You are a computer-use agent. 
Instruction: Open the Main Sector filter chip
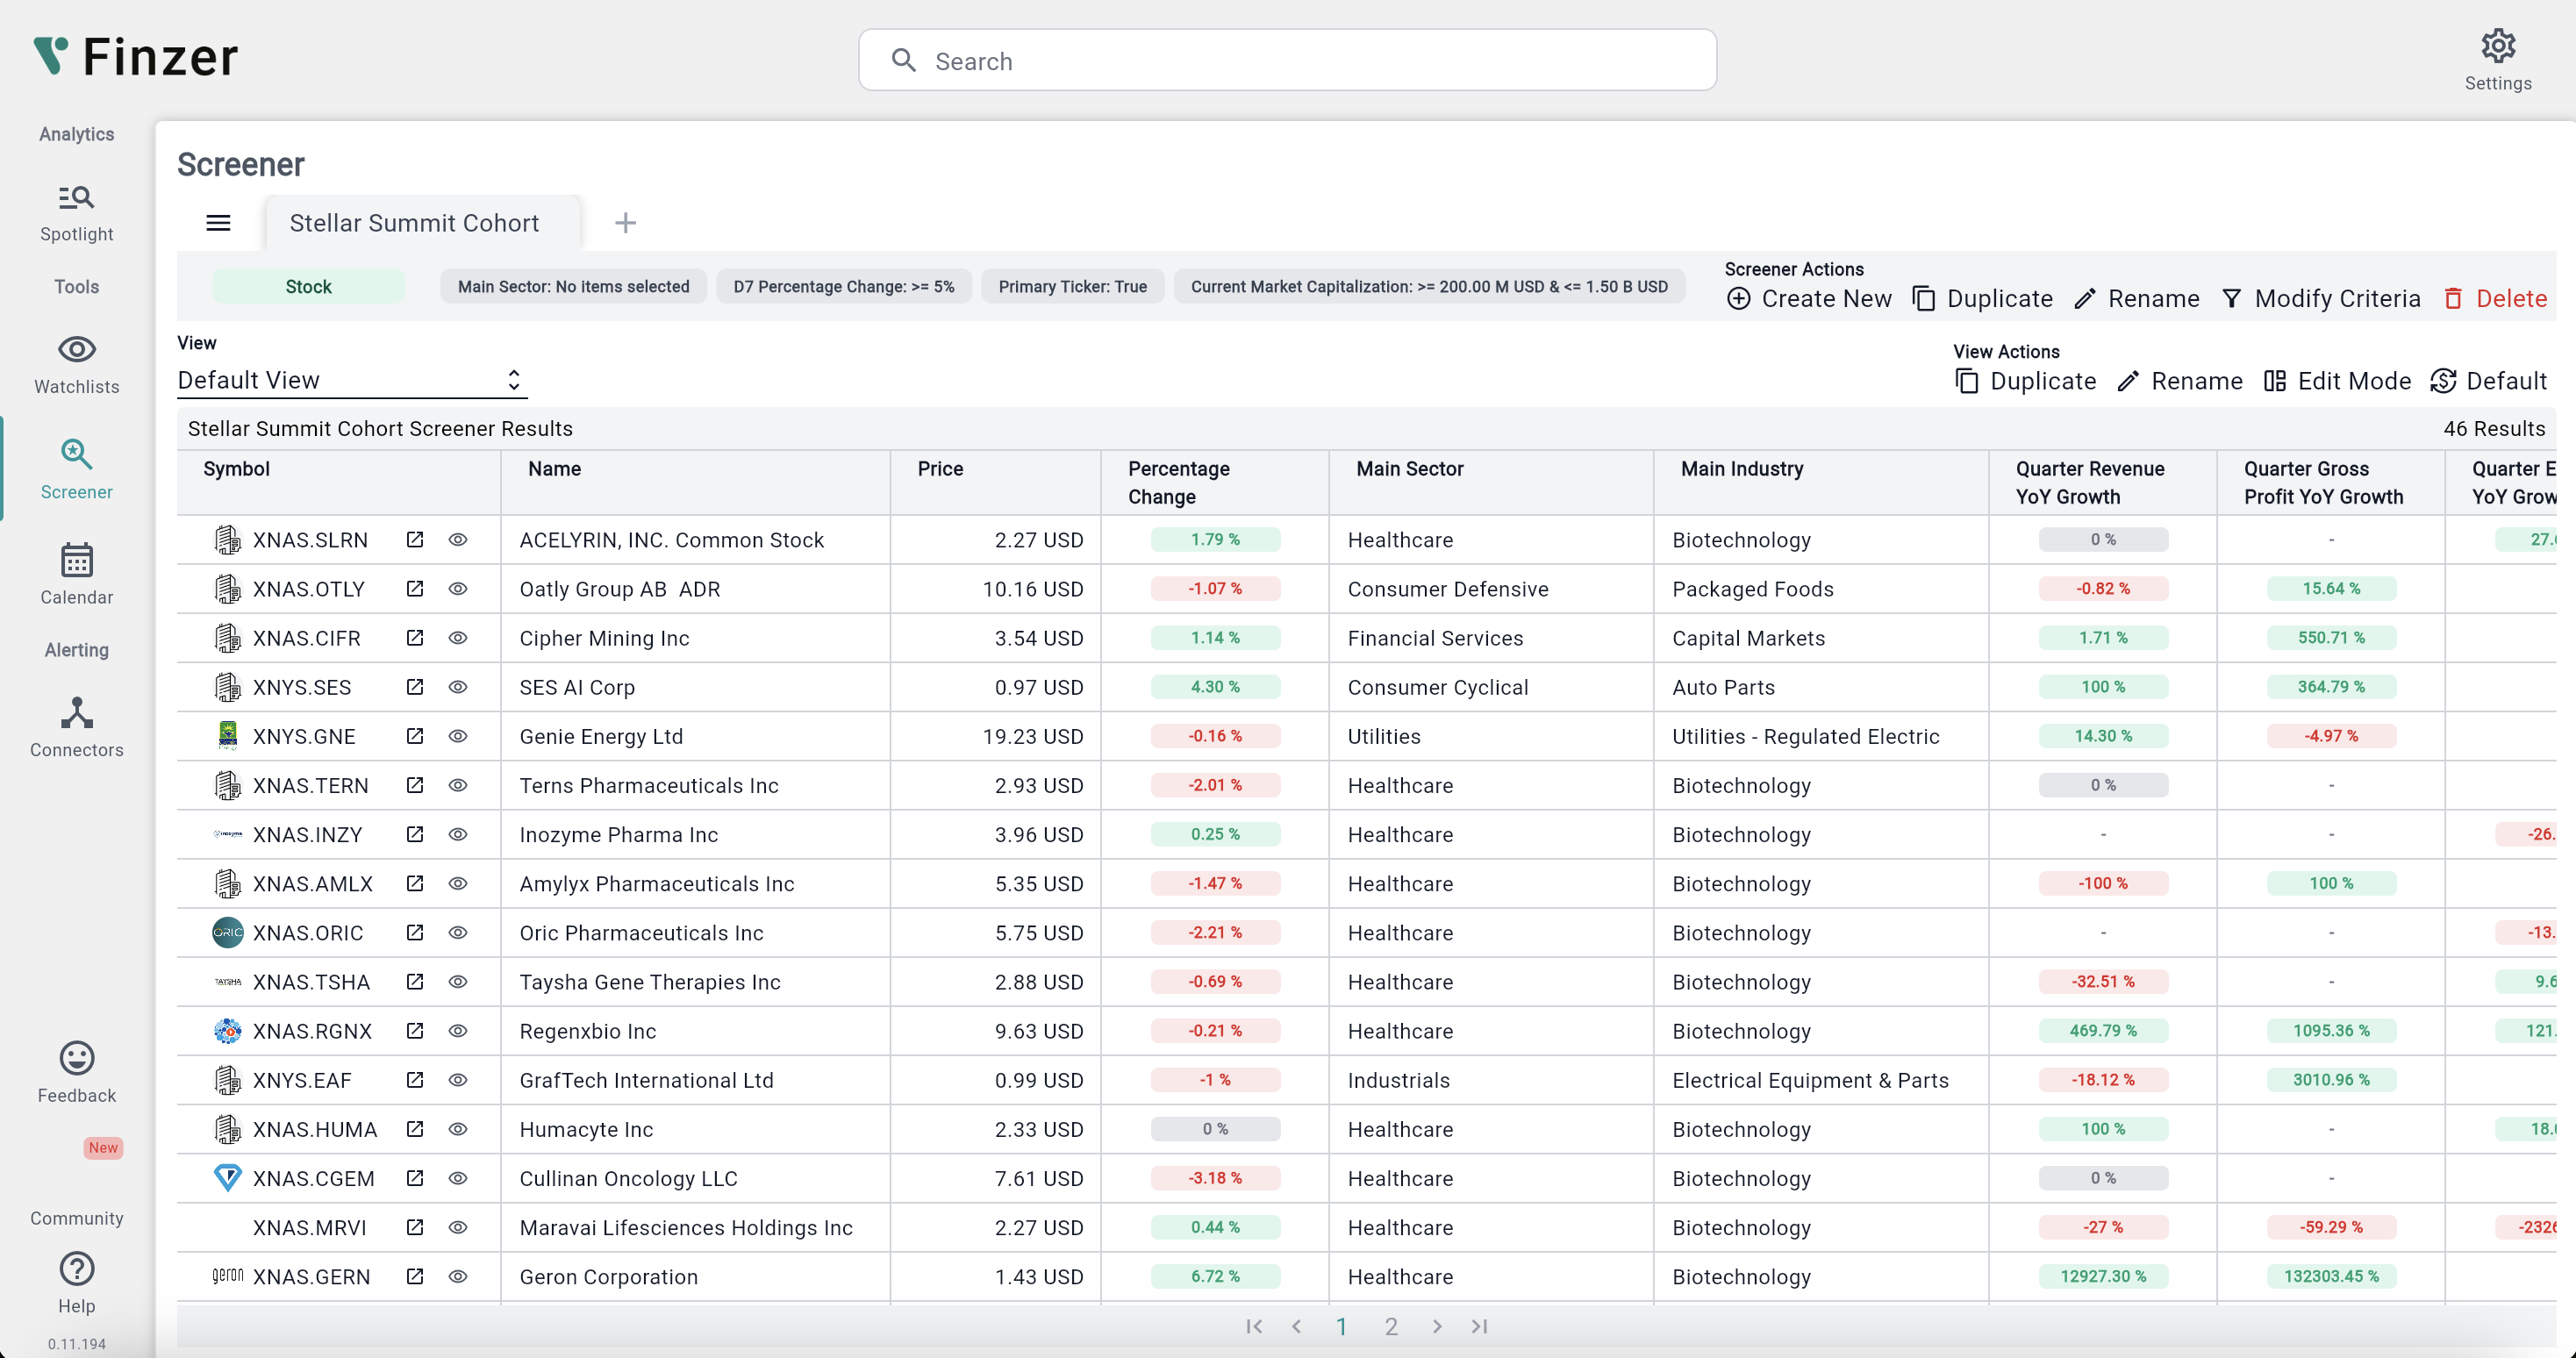coord(573,287)
